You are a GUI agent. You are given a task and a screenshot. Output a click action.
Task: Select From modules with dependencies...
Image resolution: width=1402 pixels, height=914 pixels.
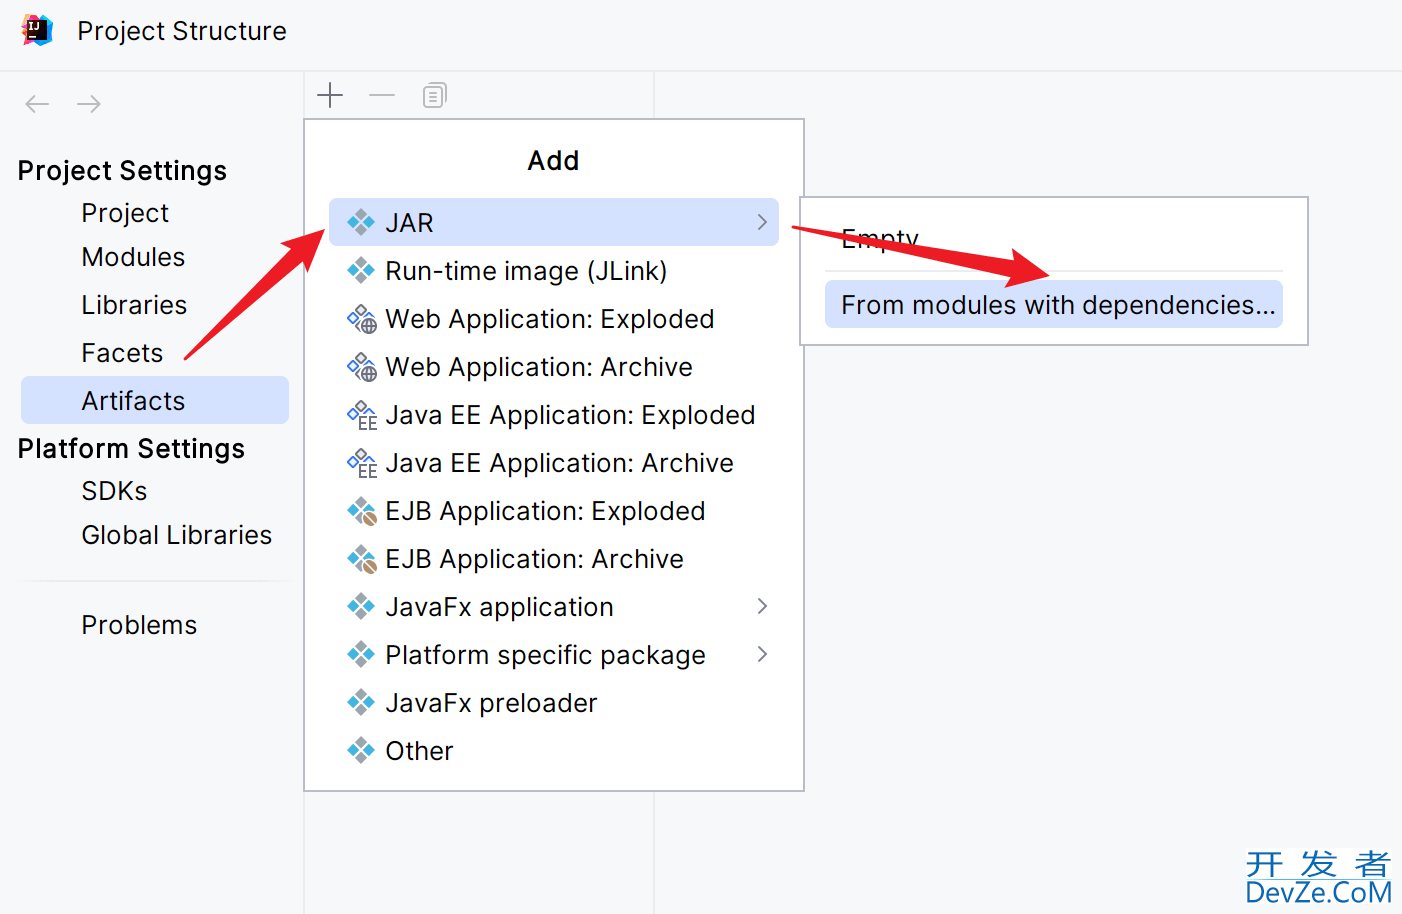pyautogui.click(x=1054, y=304)
